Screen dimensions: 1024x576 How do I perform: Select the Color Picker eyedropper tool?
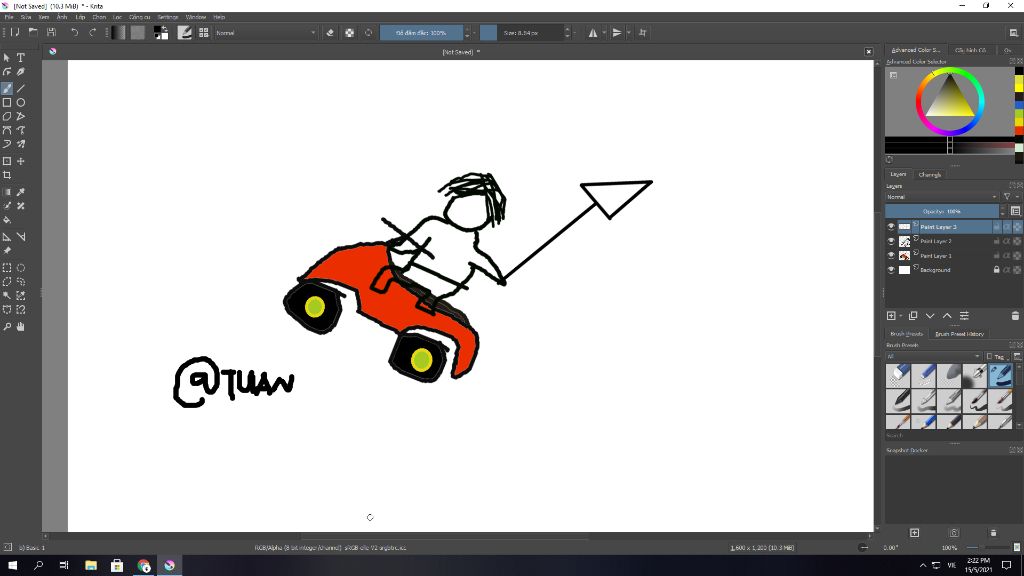pos(21,192)
